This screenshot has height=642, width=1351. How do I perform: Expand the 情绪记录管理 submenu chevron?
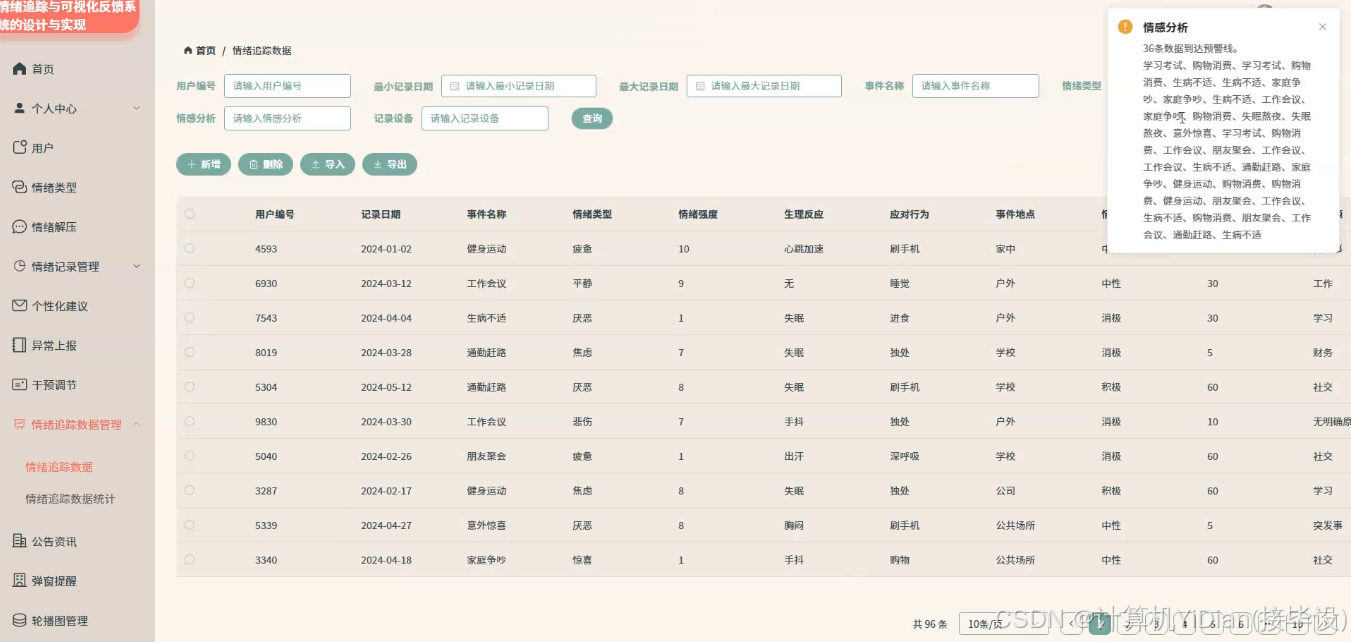pyautogui.click(x=137, y=266)
